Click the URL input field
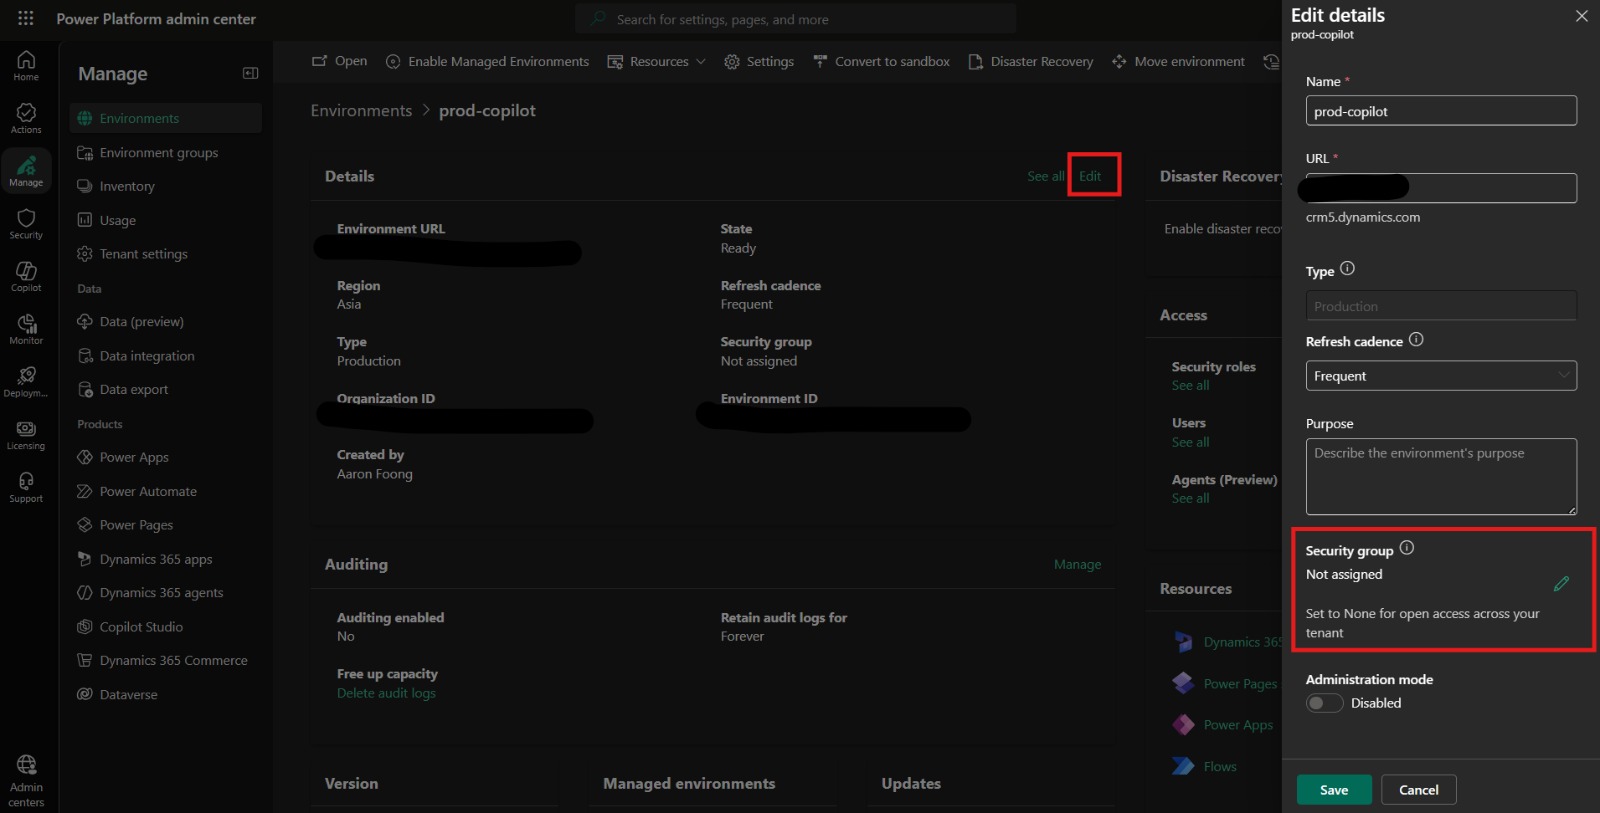The width and height of the screenshot is (1600, 813). (x=1441, y=188)
